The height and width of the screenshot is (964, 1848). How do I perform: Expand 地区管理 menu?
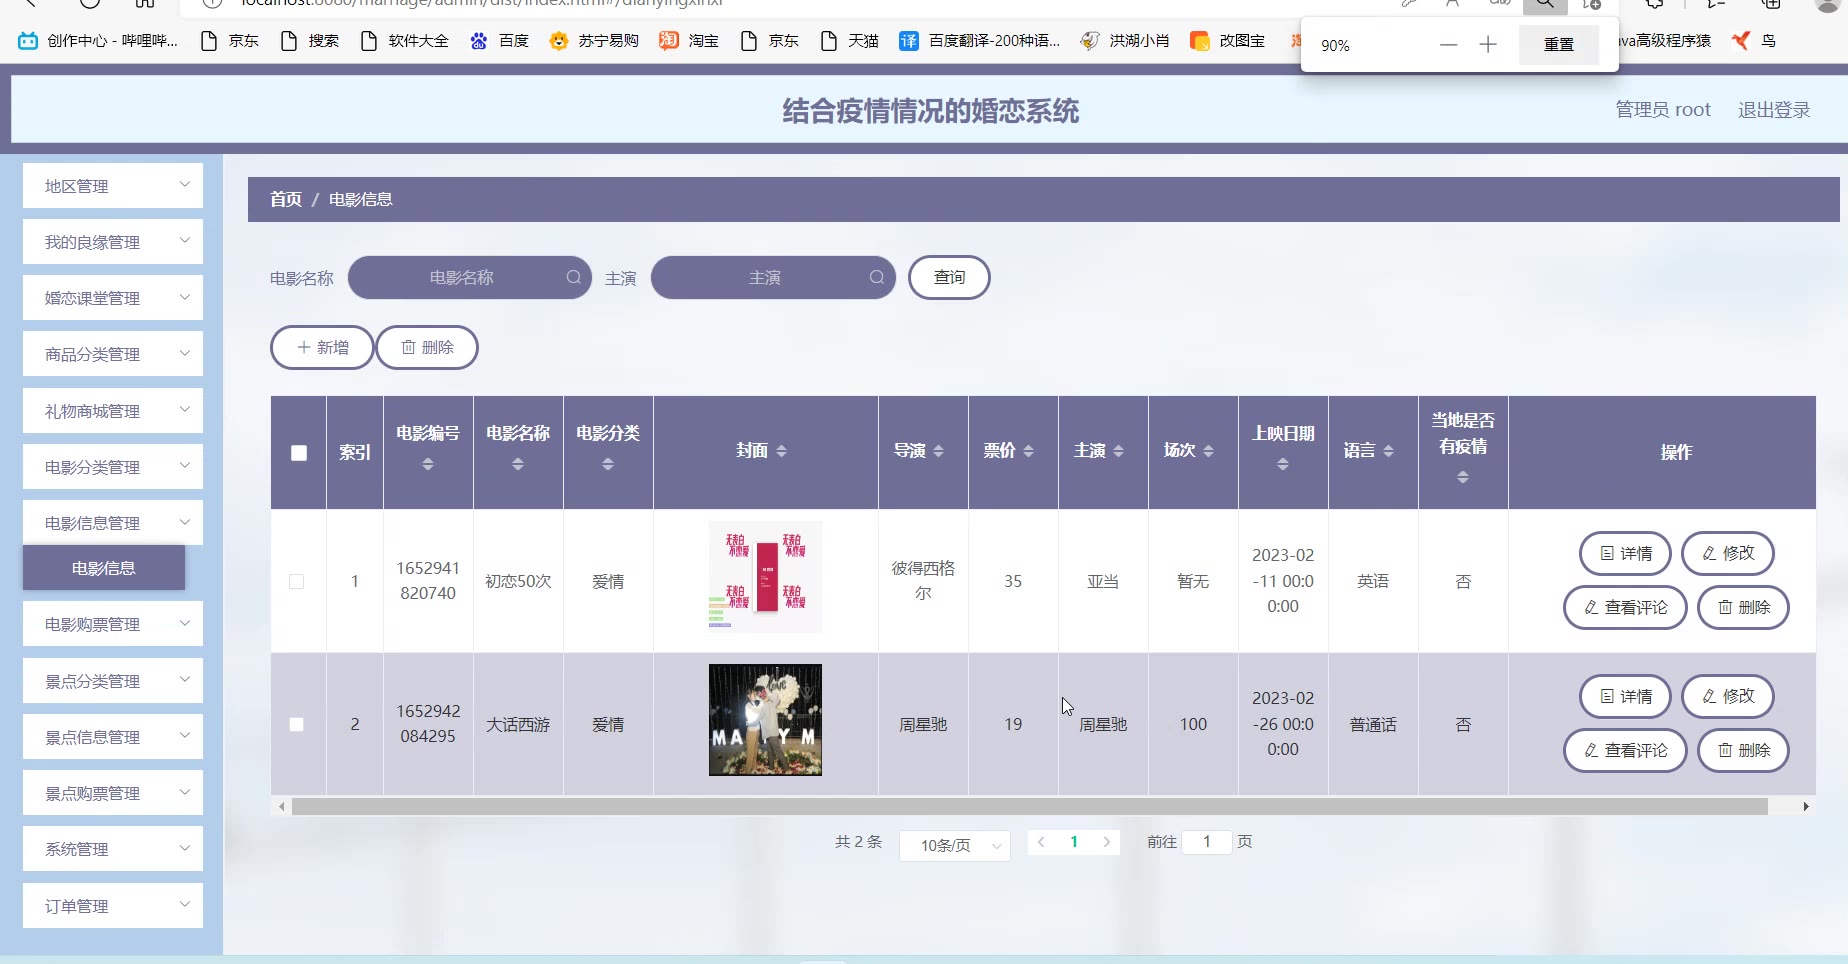pos(113,186)
